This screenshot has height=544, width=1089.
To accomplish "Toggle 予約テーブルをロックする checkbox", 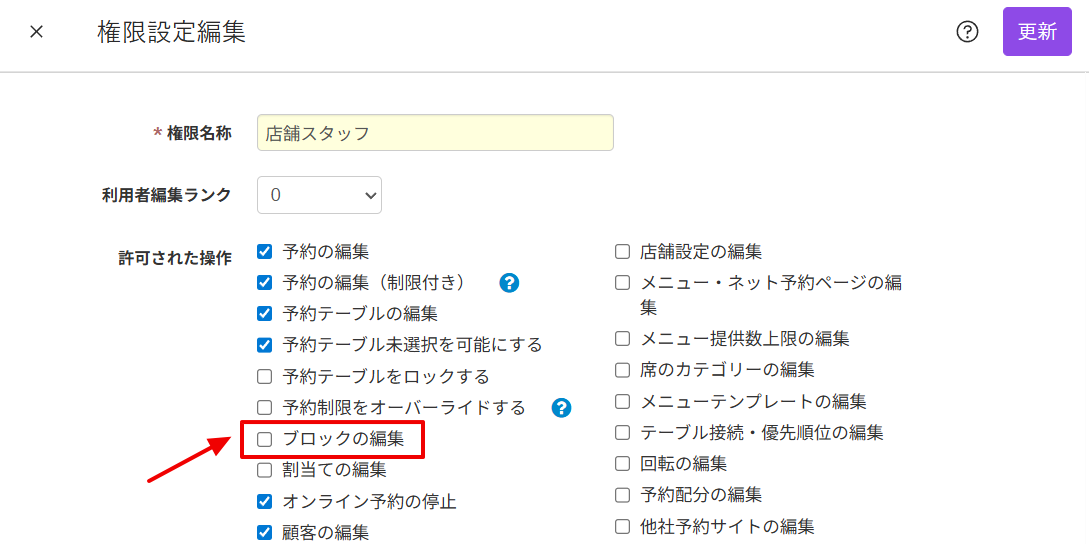I will point(265,377).
